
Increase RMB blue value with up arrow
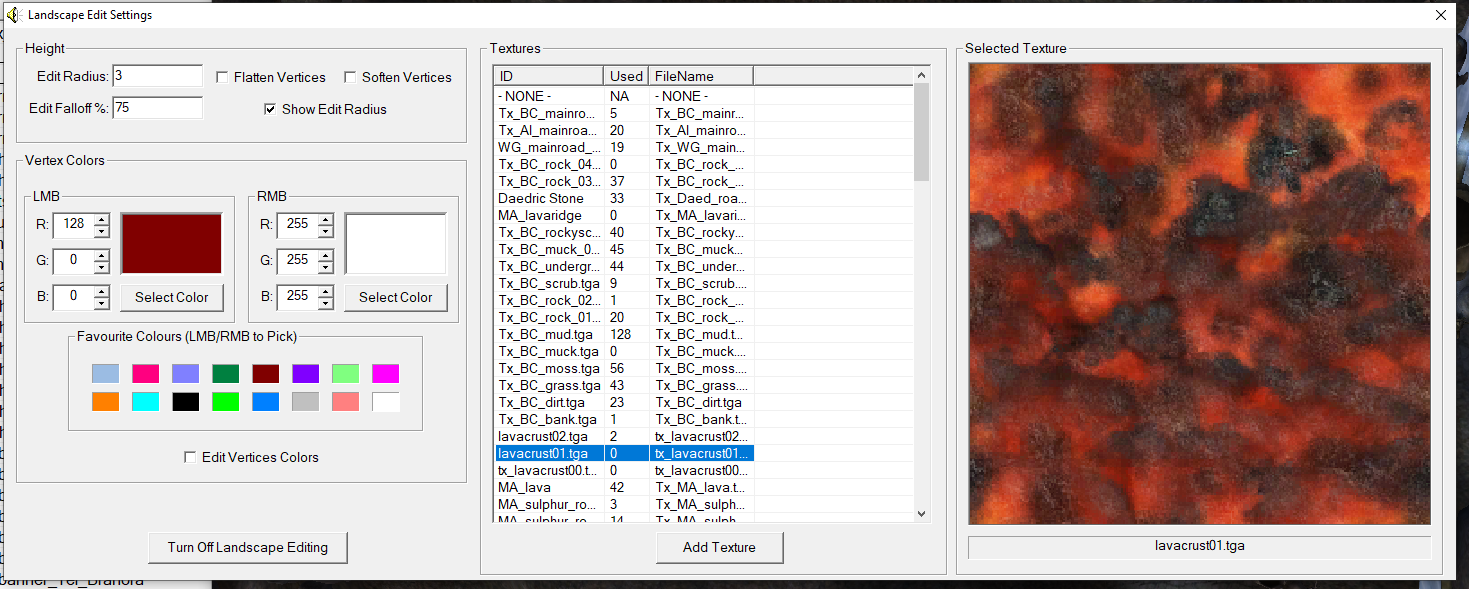pos(325,292)
